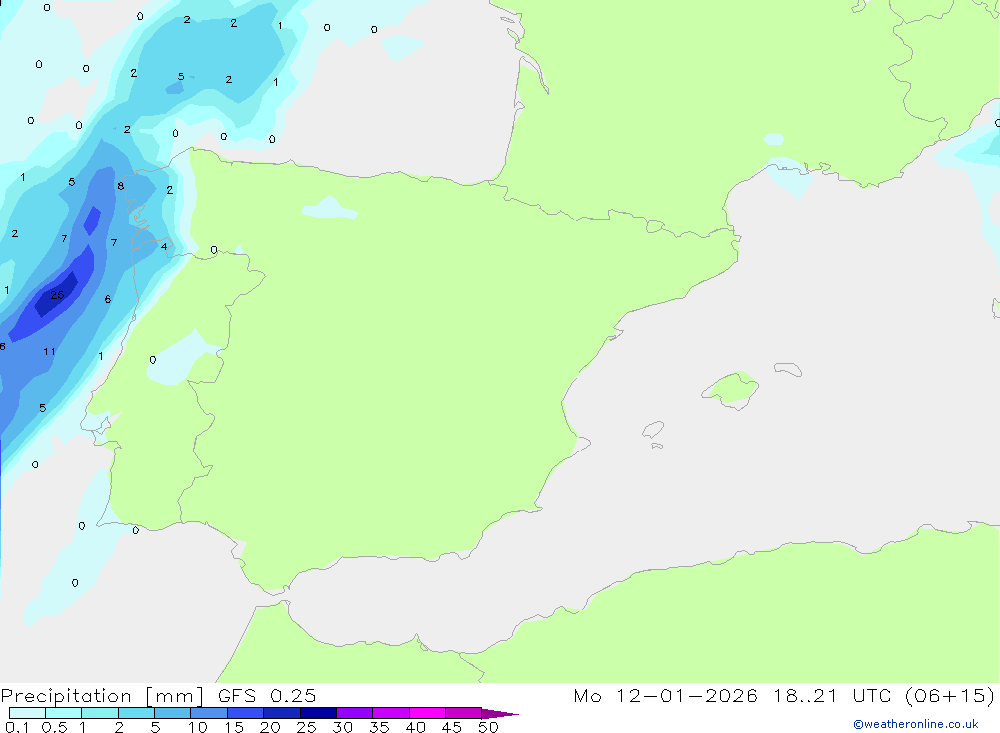This screenshot has width=1000, height=733.
Task: Click the 'Mo 12-01-2026' date text
Action: coord(666,696)
